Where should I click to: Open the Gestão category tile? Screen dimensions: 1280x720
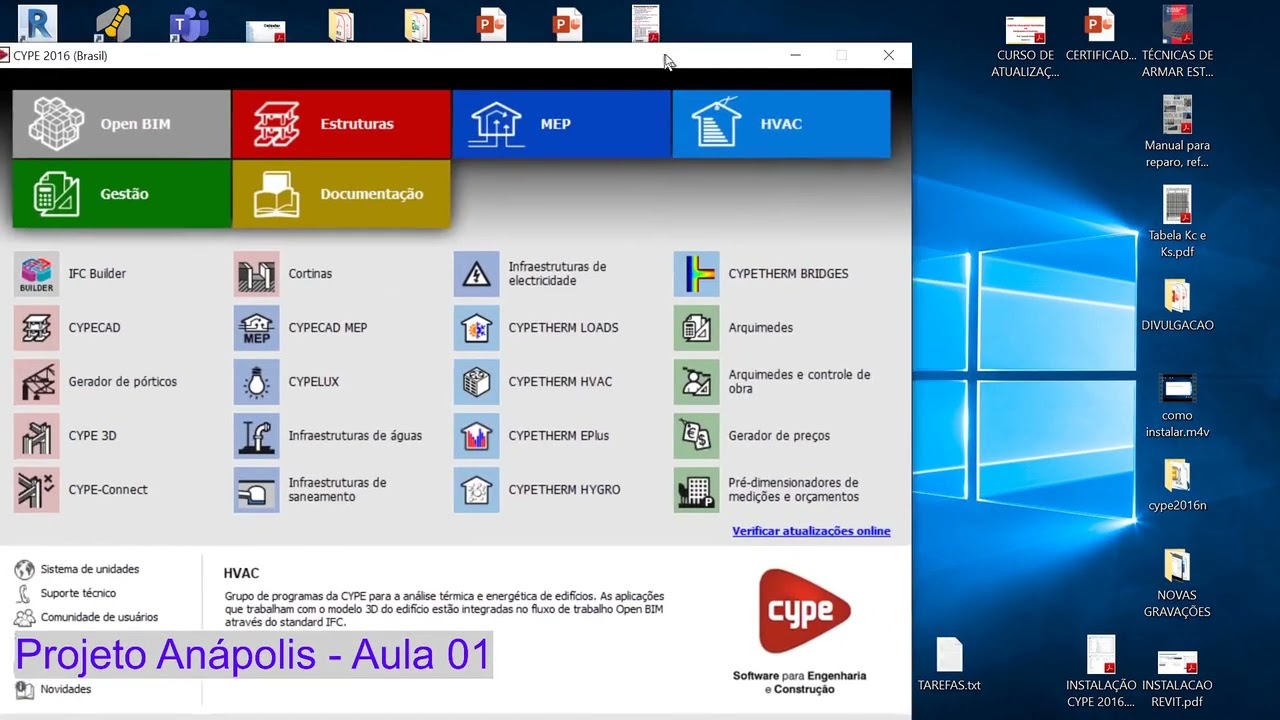121,194
